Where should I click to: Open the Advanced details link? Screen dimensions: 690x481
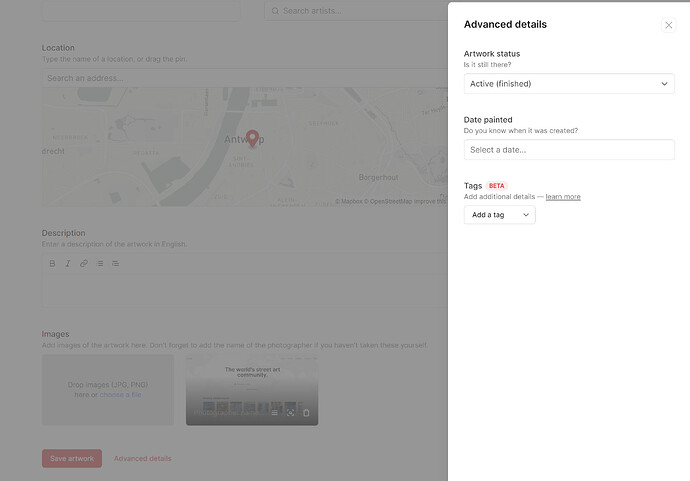pos(143,459)
